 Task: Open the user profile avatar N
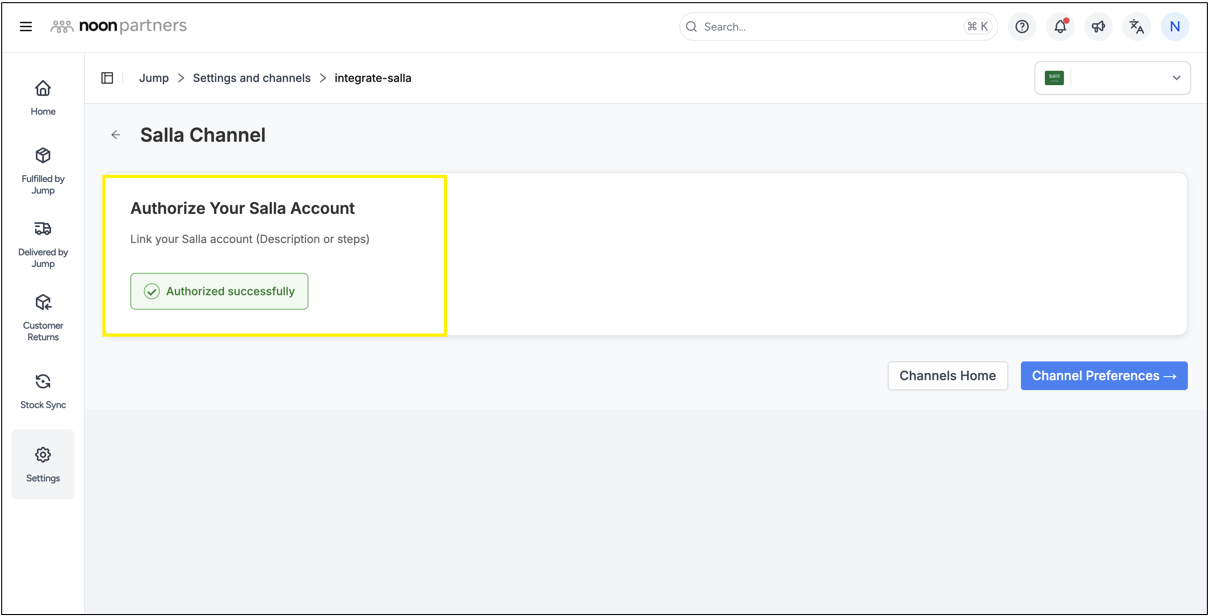pos(1175,27)
